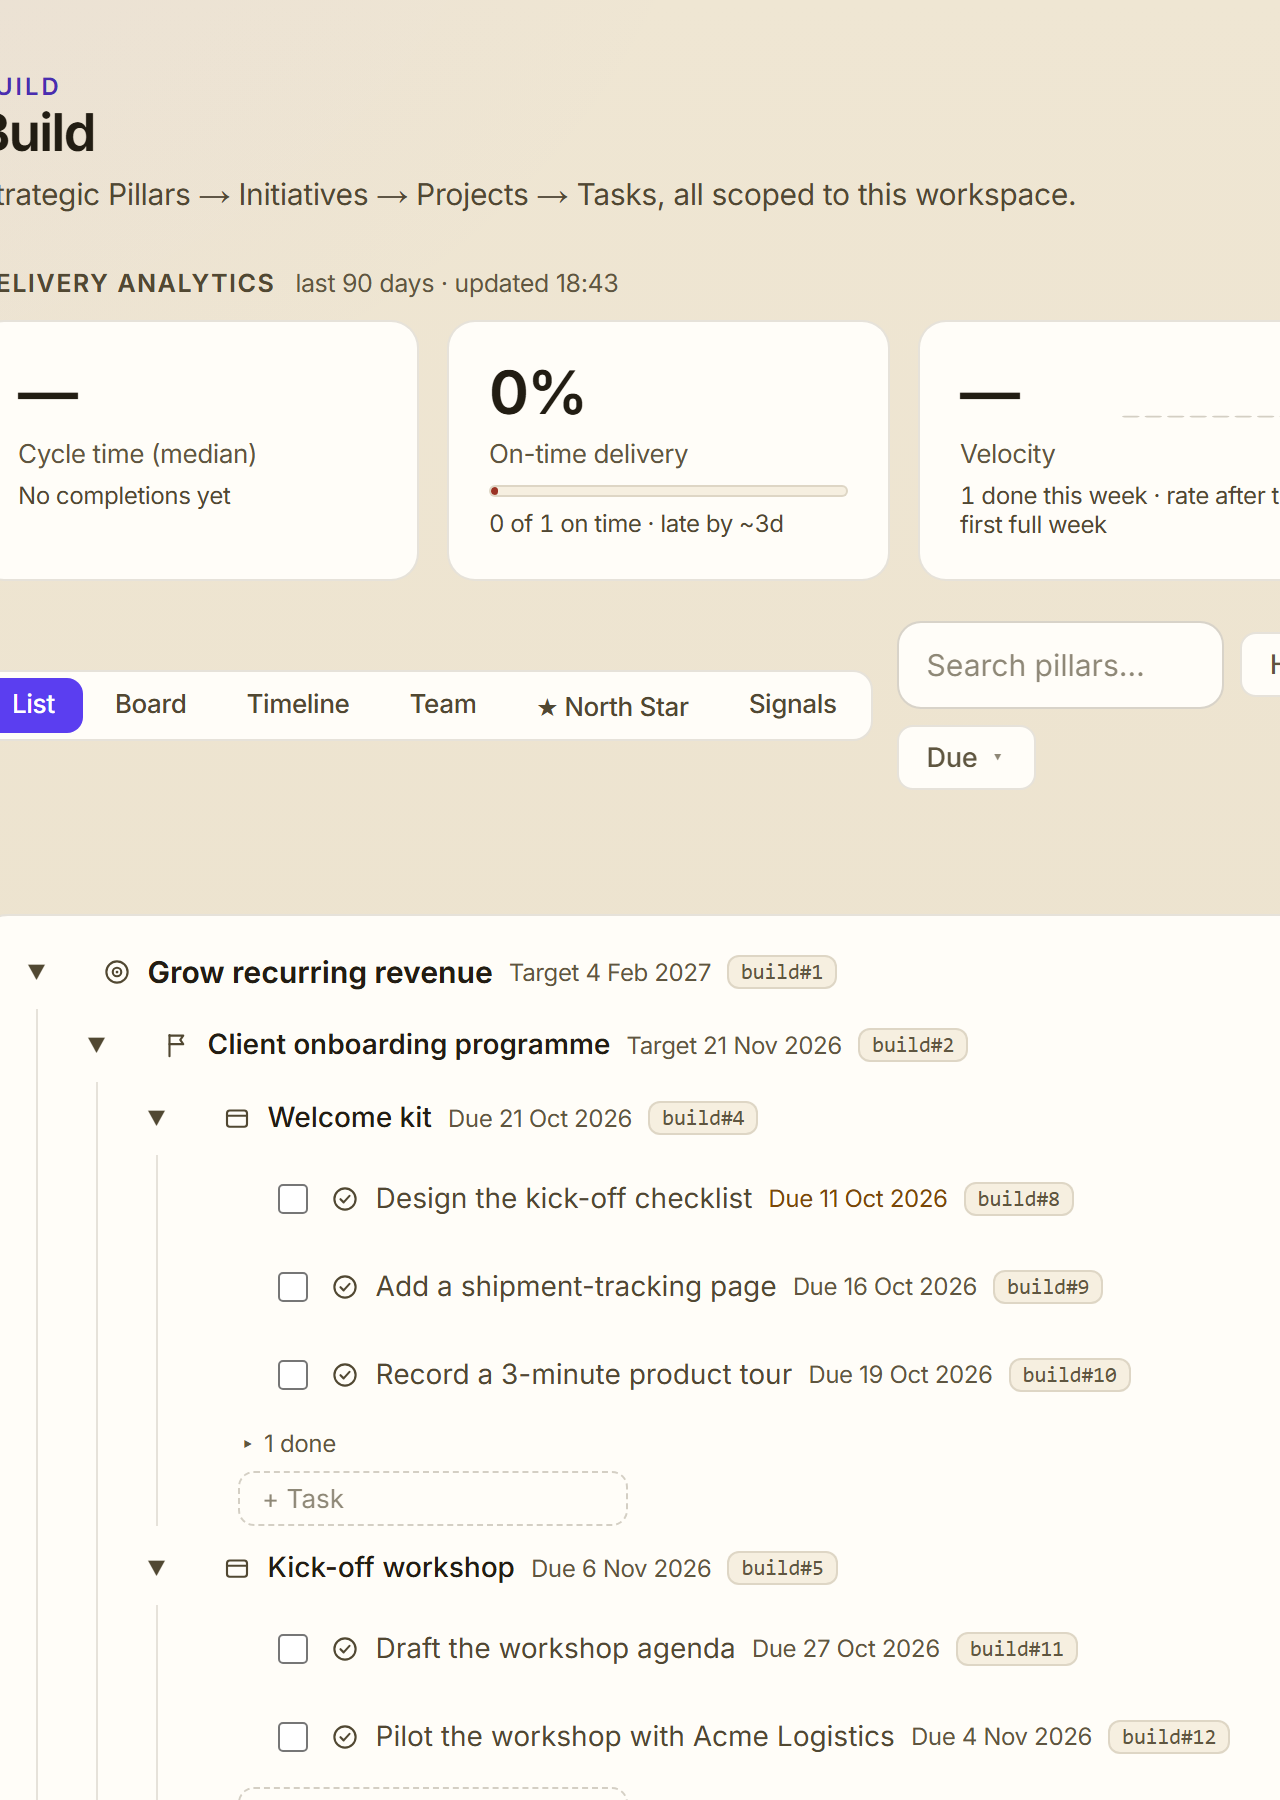
Task: Expand the 1 done completed tasks
Action: [x=289, y=1444]
